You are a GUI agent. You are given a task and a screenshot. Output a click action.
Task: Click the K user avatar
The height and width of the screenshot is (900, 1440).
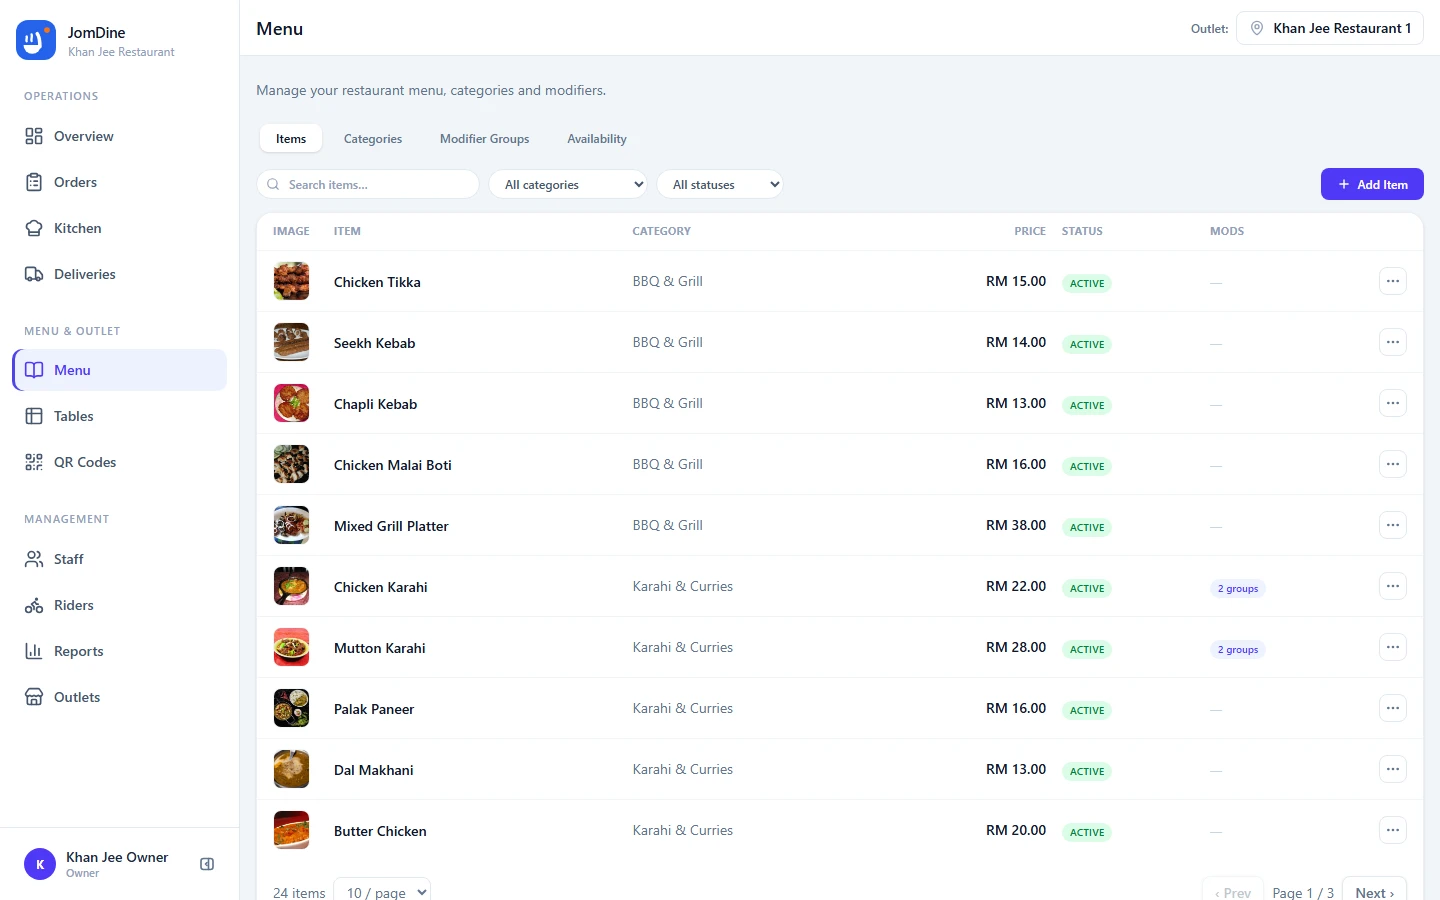click(x=40, y=864)
